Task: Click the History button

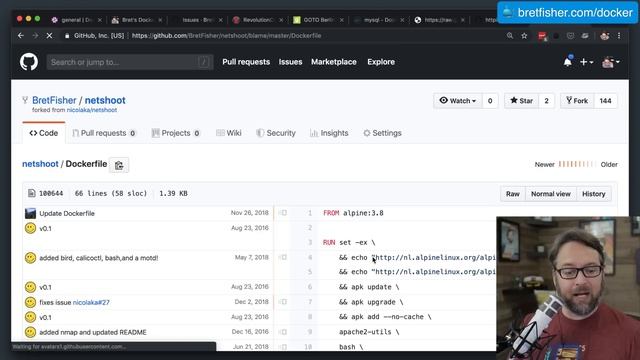Action: pyautogui.click(x=593, y=194)
